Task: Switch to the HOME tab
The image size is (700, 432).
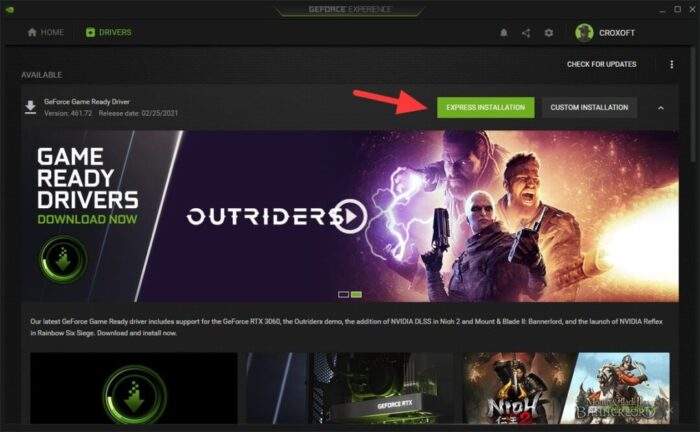Action: coord(46,33)
